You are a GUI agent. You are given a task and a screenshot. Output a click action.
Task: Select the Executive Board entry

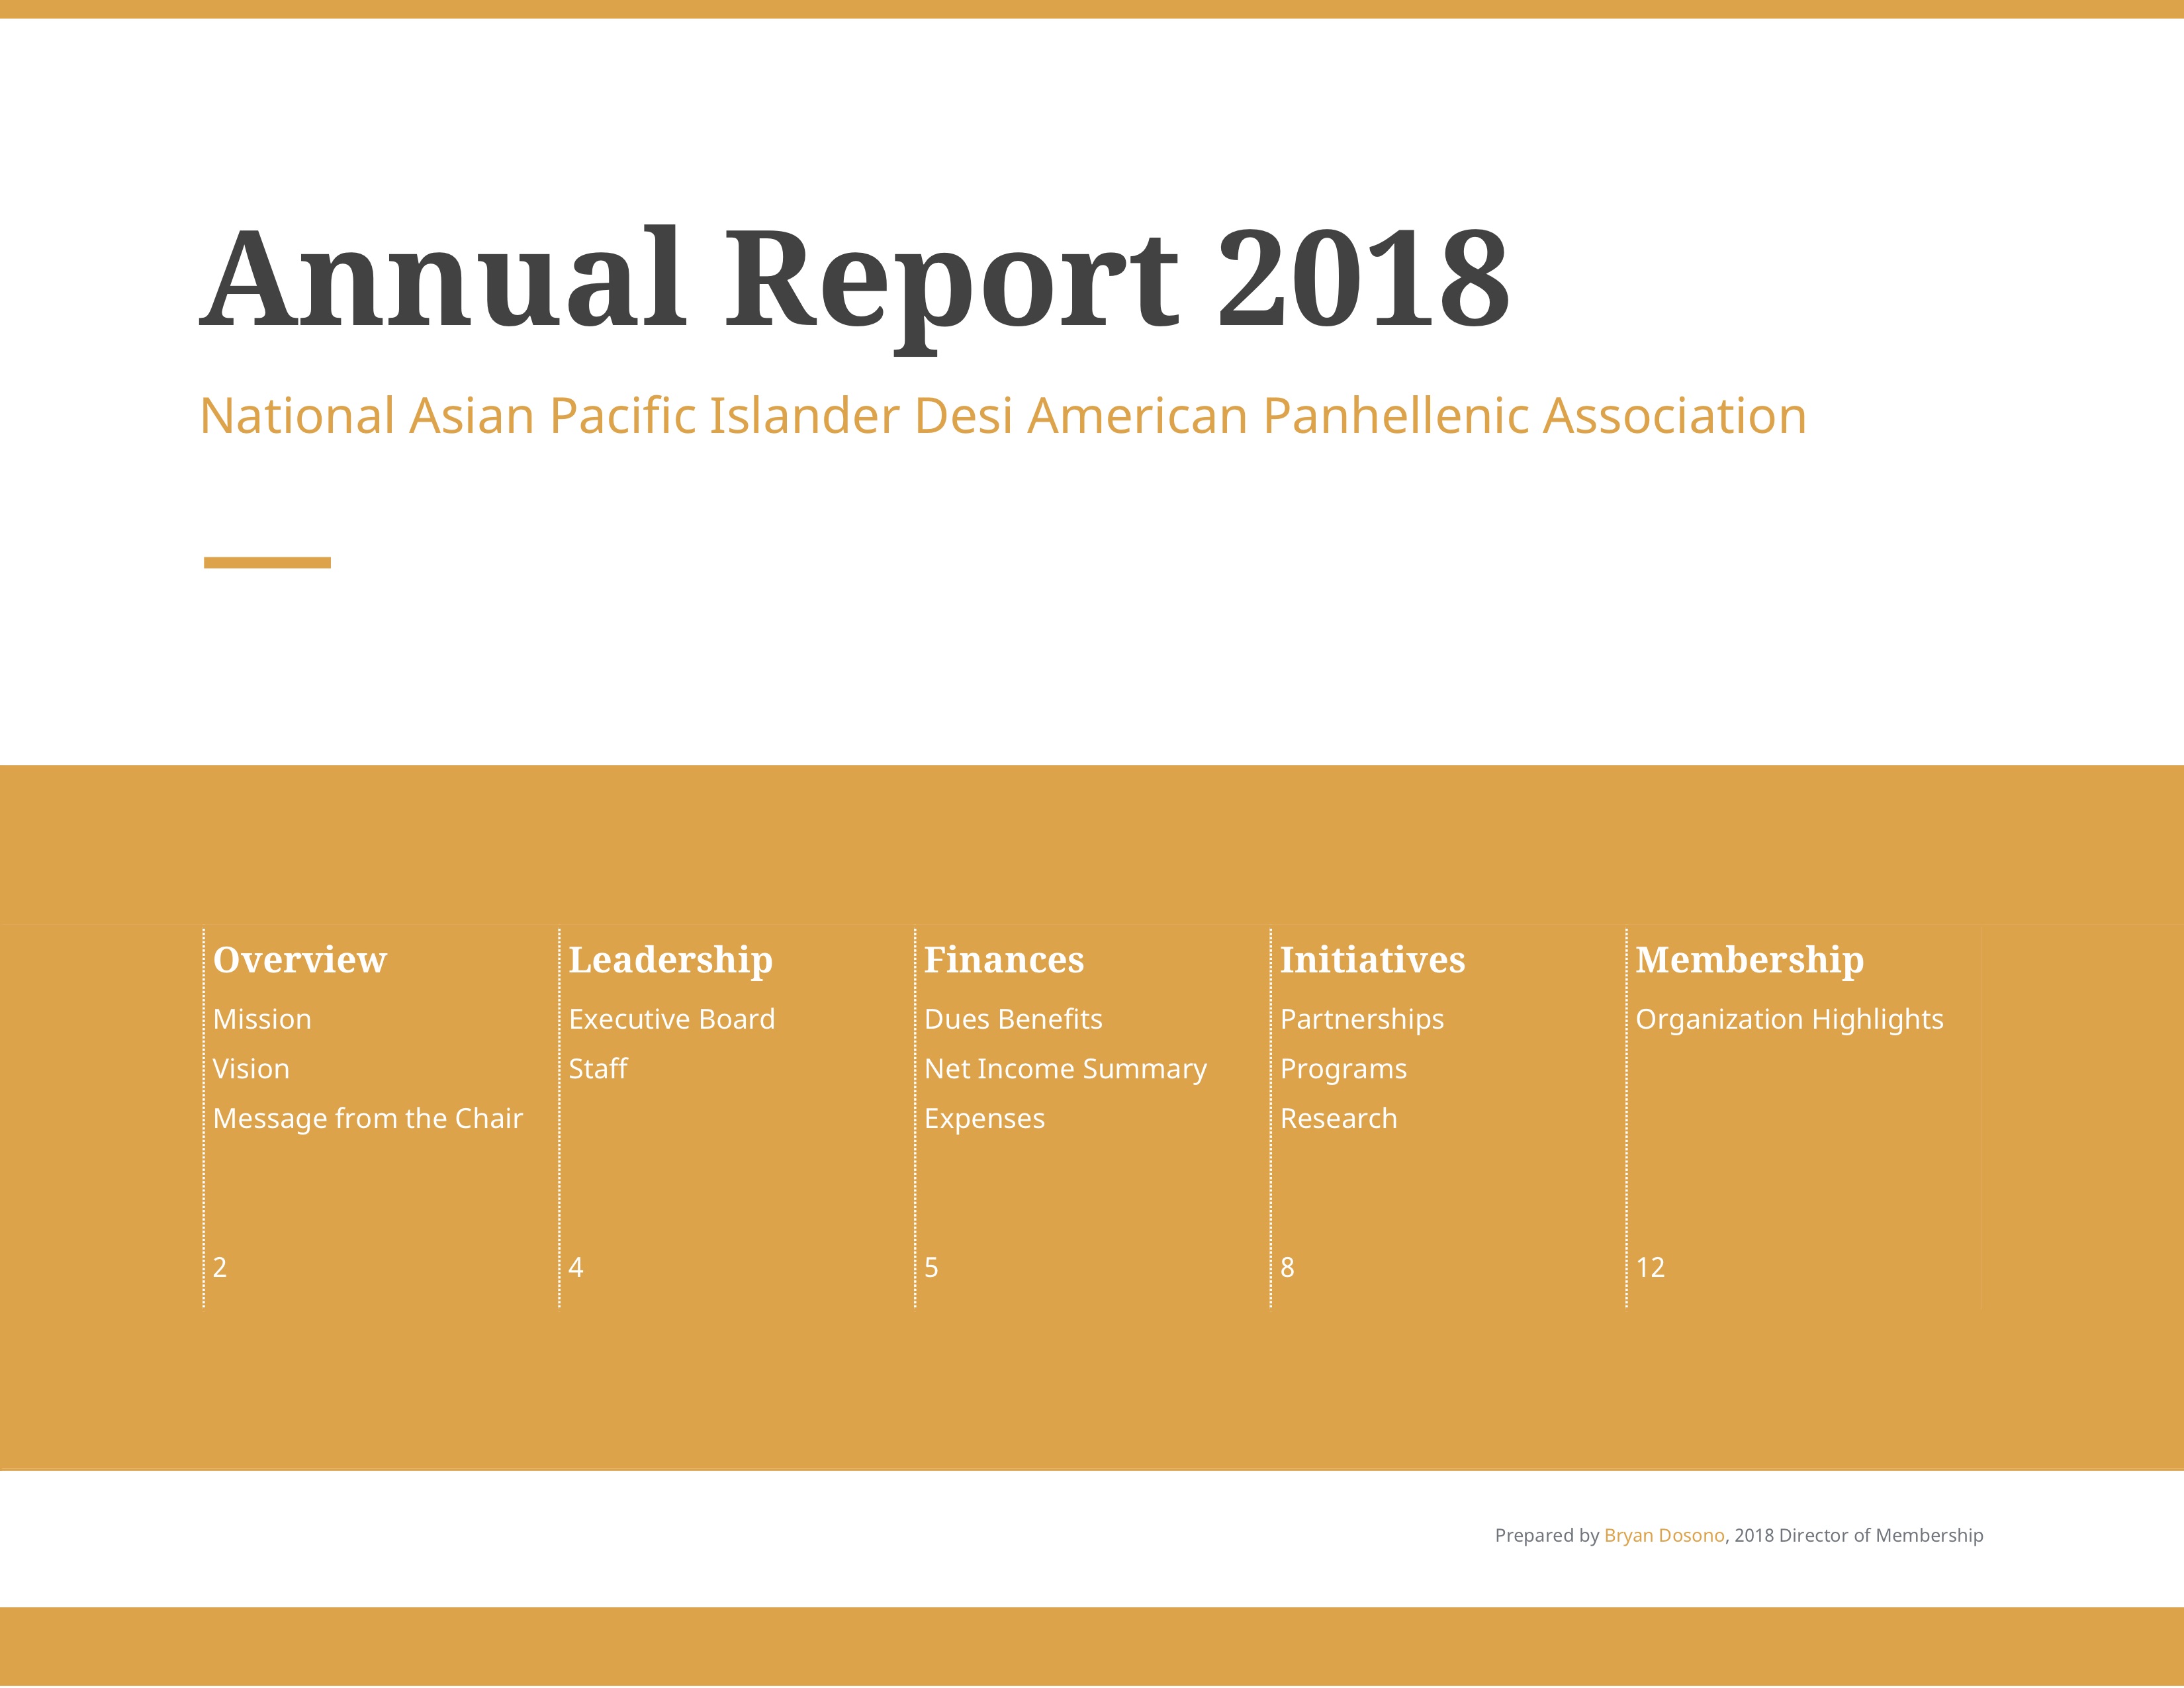click(671, 1019)
